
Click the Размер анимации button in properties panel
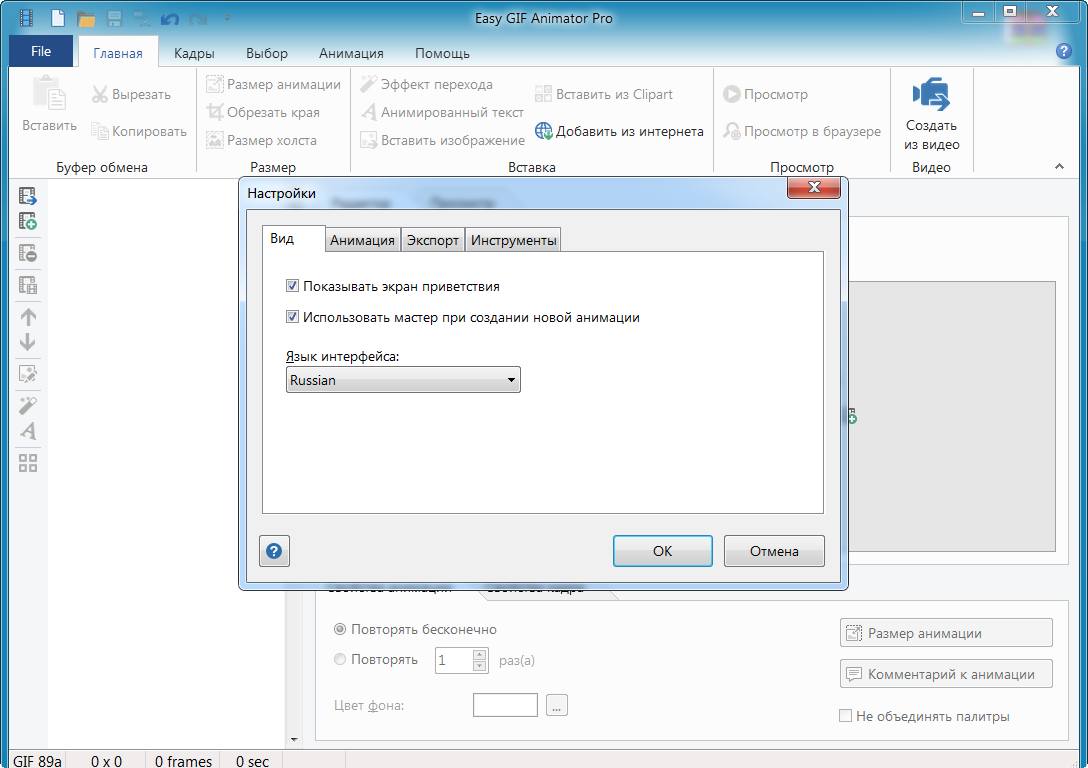coord(946,633)
